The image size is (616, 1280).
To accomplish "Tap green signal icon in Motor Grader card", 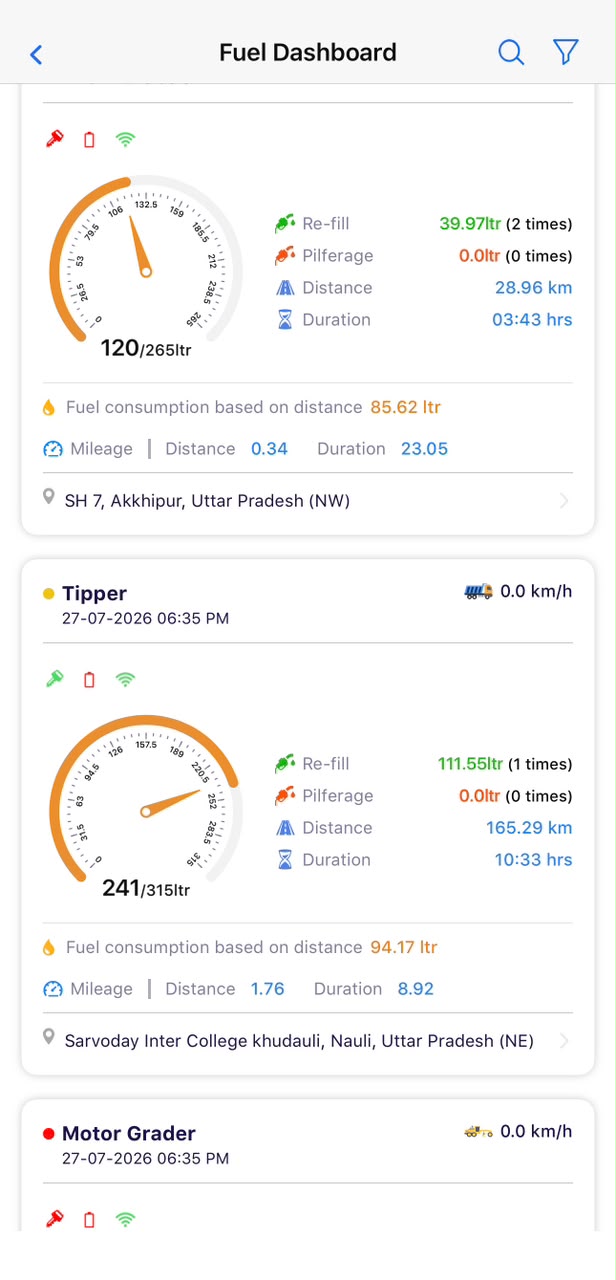I will (x=125, y=1220).
